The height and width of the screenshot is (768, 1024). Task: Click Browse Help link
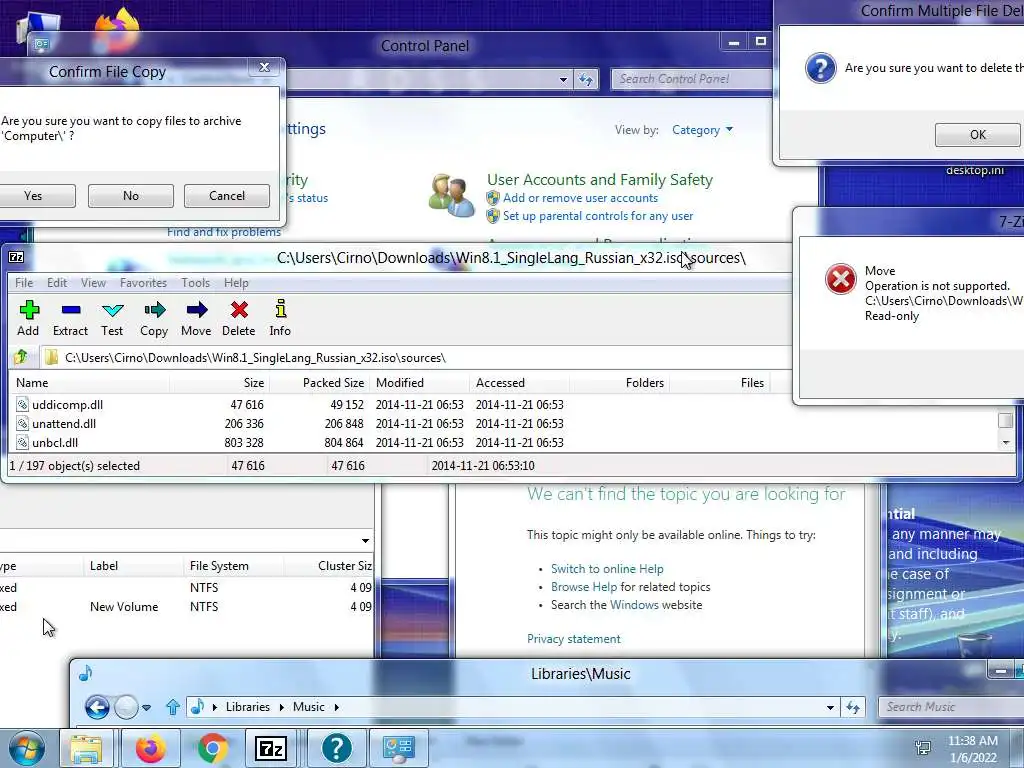click(x=584, y=587)
